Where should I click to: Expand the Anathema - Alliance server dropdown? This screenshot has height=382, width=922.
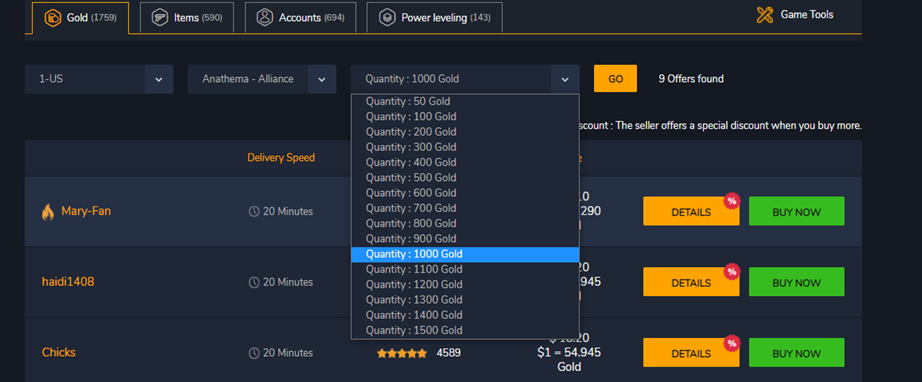[262, 79]
